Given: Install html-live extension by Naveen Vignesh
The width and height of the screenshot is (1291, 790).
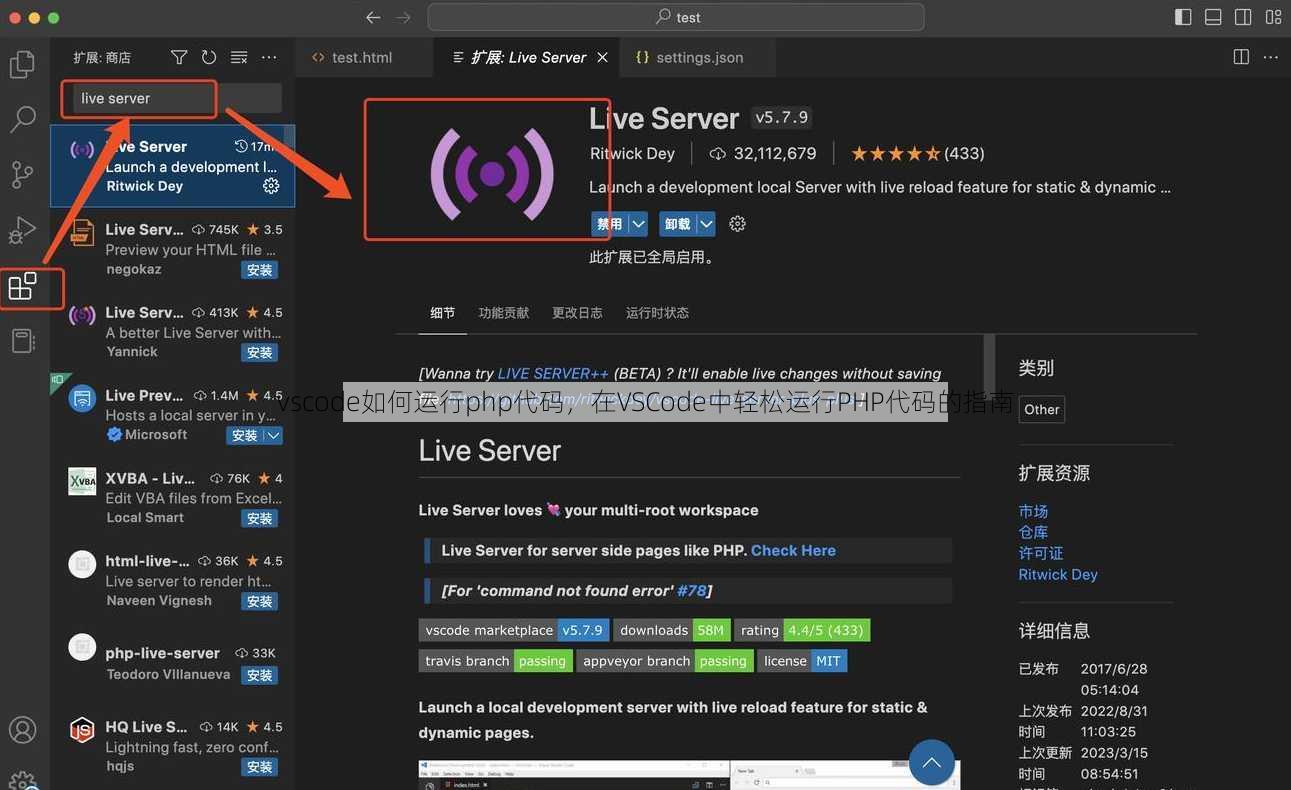Looking at the screenshot, I should pyautogui.click(x=260, y=601).
